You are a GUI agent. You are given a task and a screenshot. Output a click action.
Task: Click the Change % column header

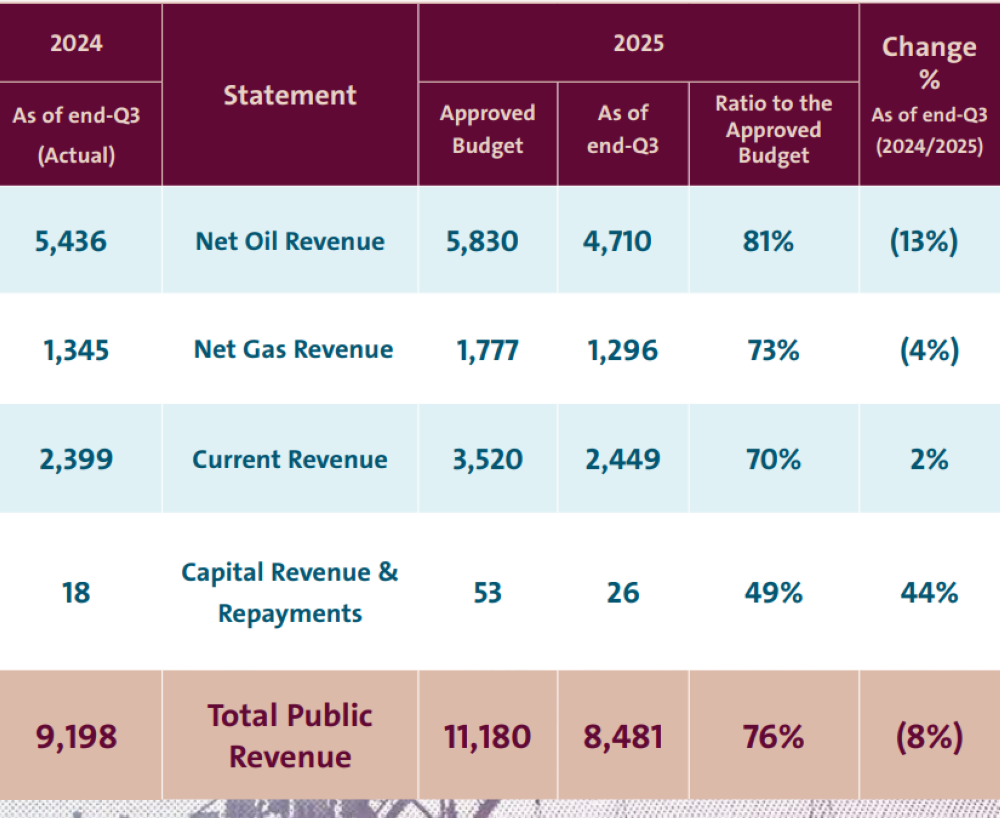coord(929,60)
